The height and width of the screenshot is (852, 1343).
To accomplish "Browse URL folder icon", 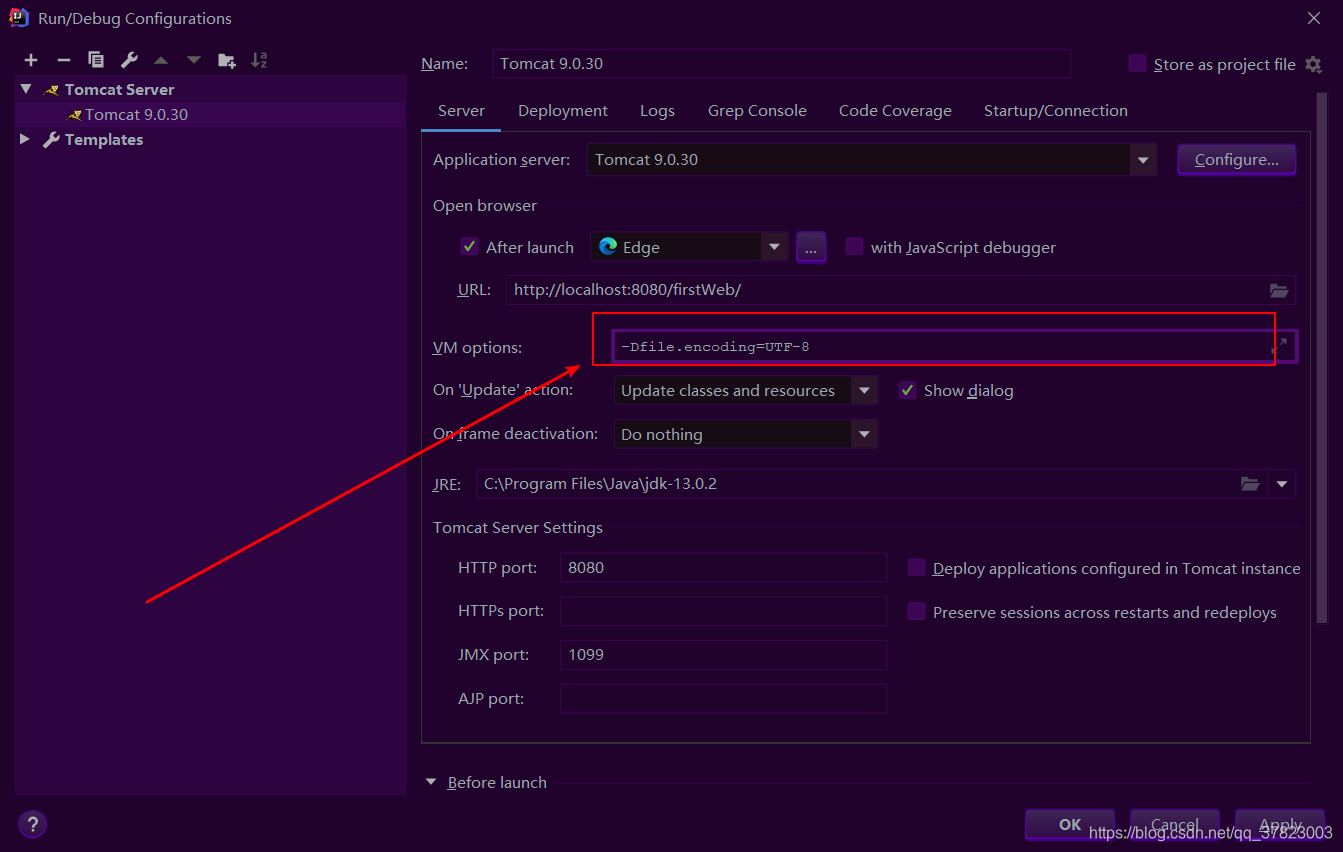I will (x=1279, y=290).
